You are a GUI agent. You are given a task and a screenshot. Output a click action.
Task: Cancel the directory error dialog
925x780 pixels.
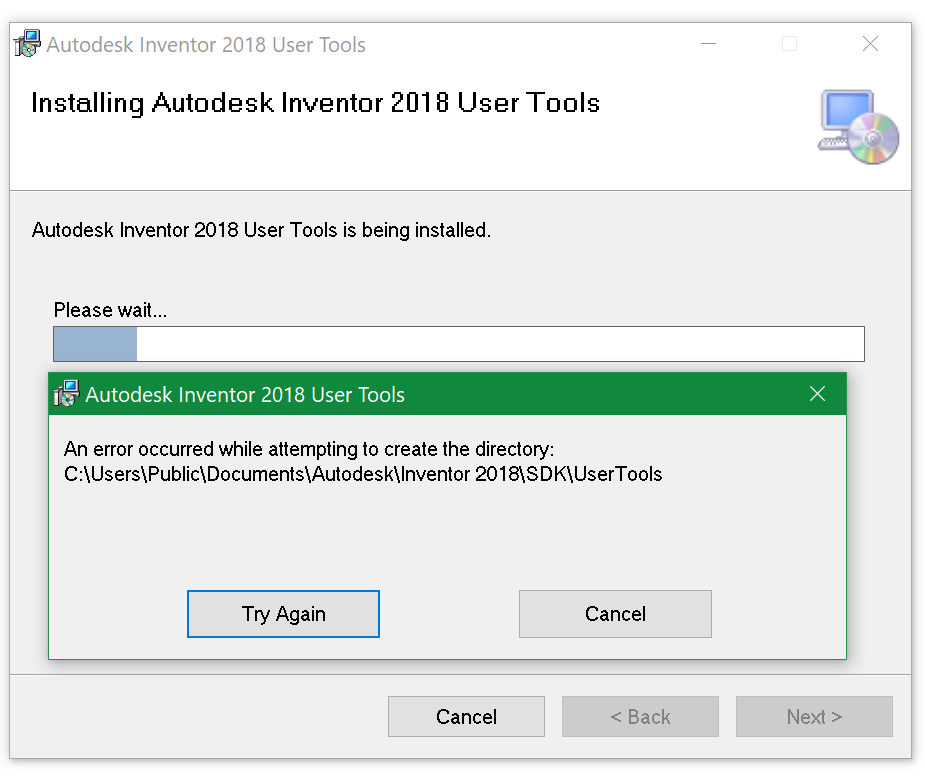pyautogui.click(x=615, y=614)
